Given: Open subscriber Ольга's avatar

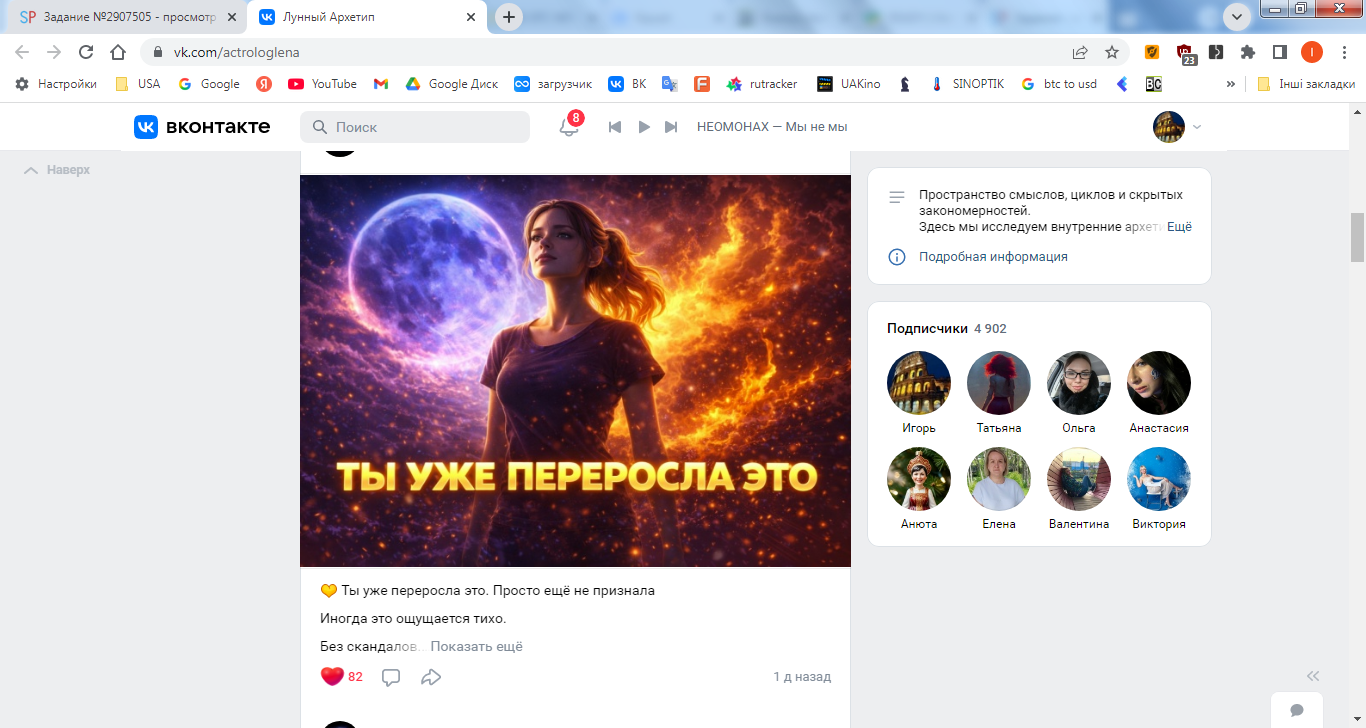Looking at the screenshot, I should pyautogui.click(x=1079, y=383).
